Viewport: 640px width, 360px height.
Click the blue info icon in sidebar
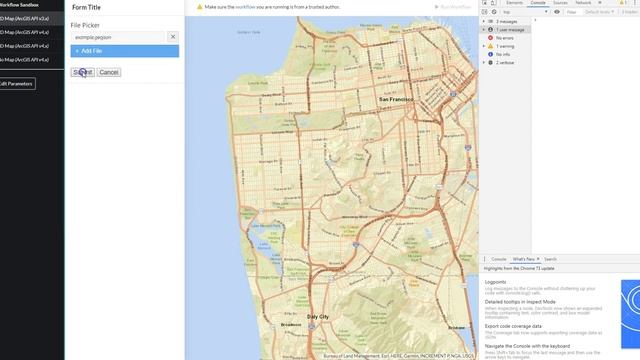coord(491,54)
